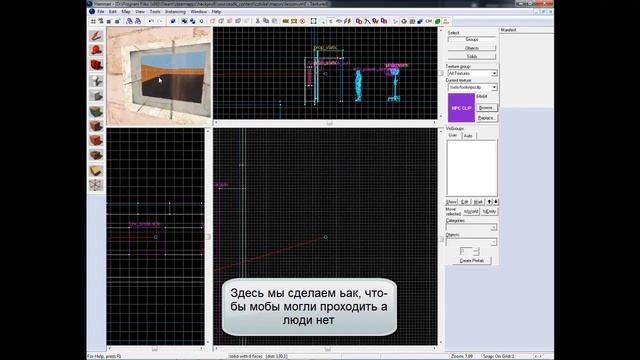Screen dimensions: 640x360
Task: Expand the Objects dropdown in prefab panel
Action: coord(493,242)
